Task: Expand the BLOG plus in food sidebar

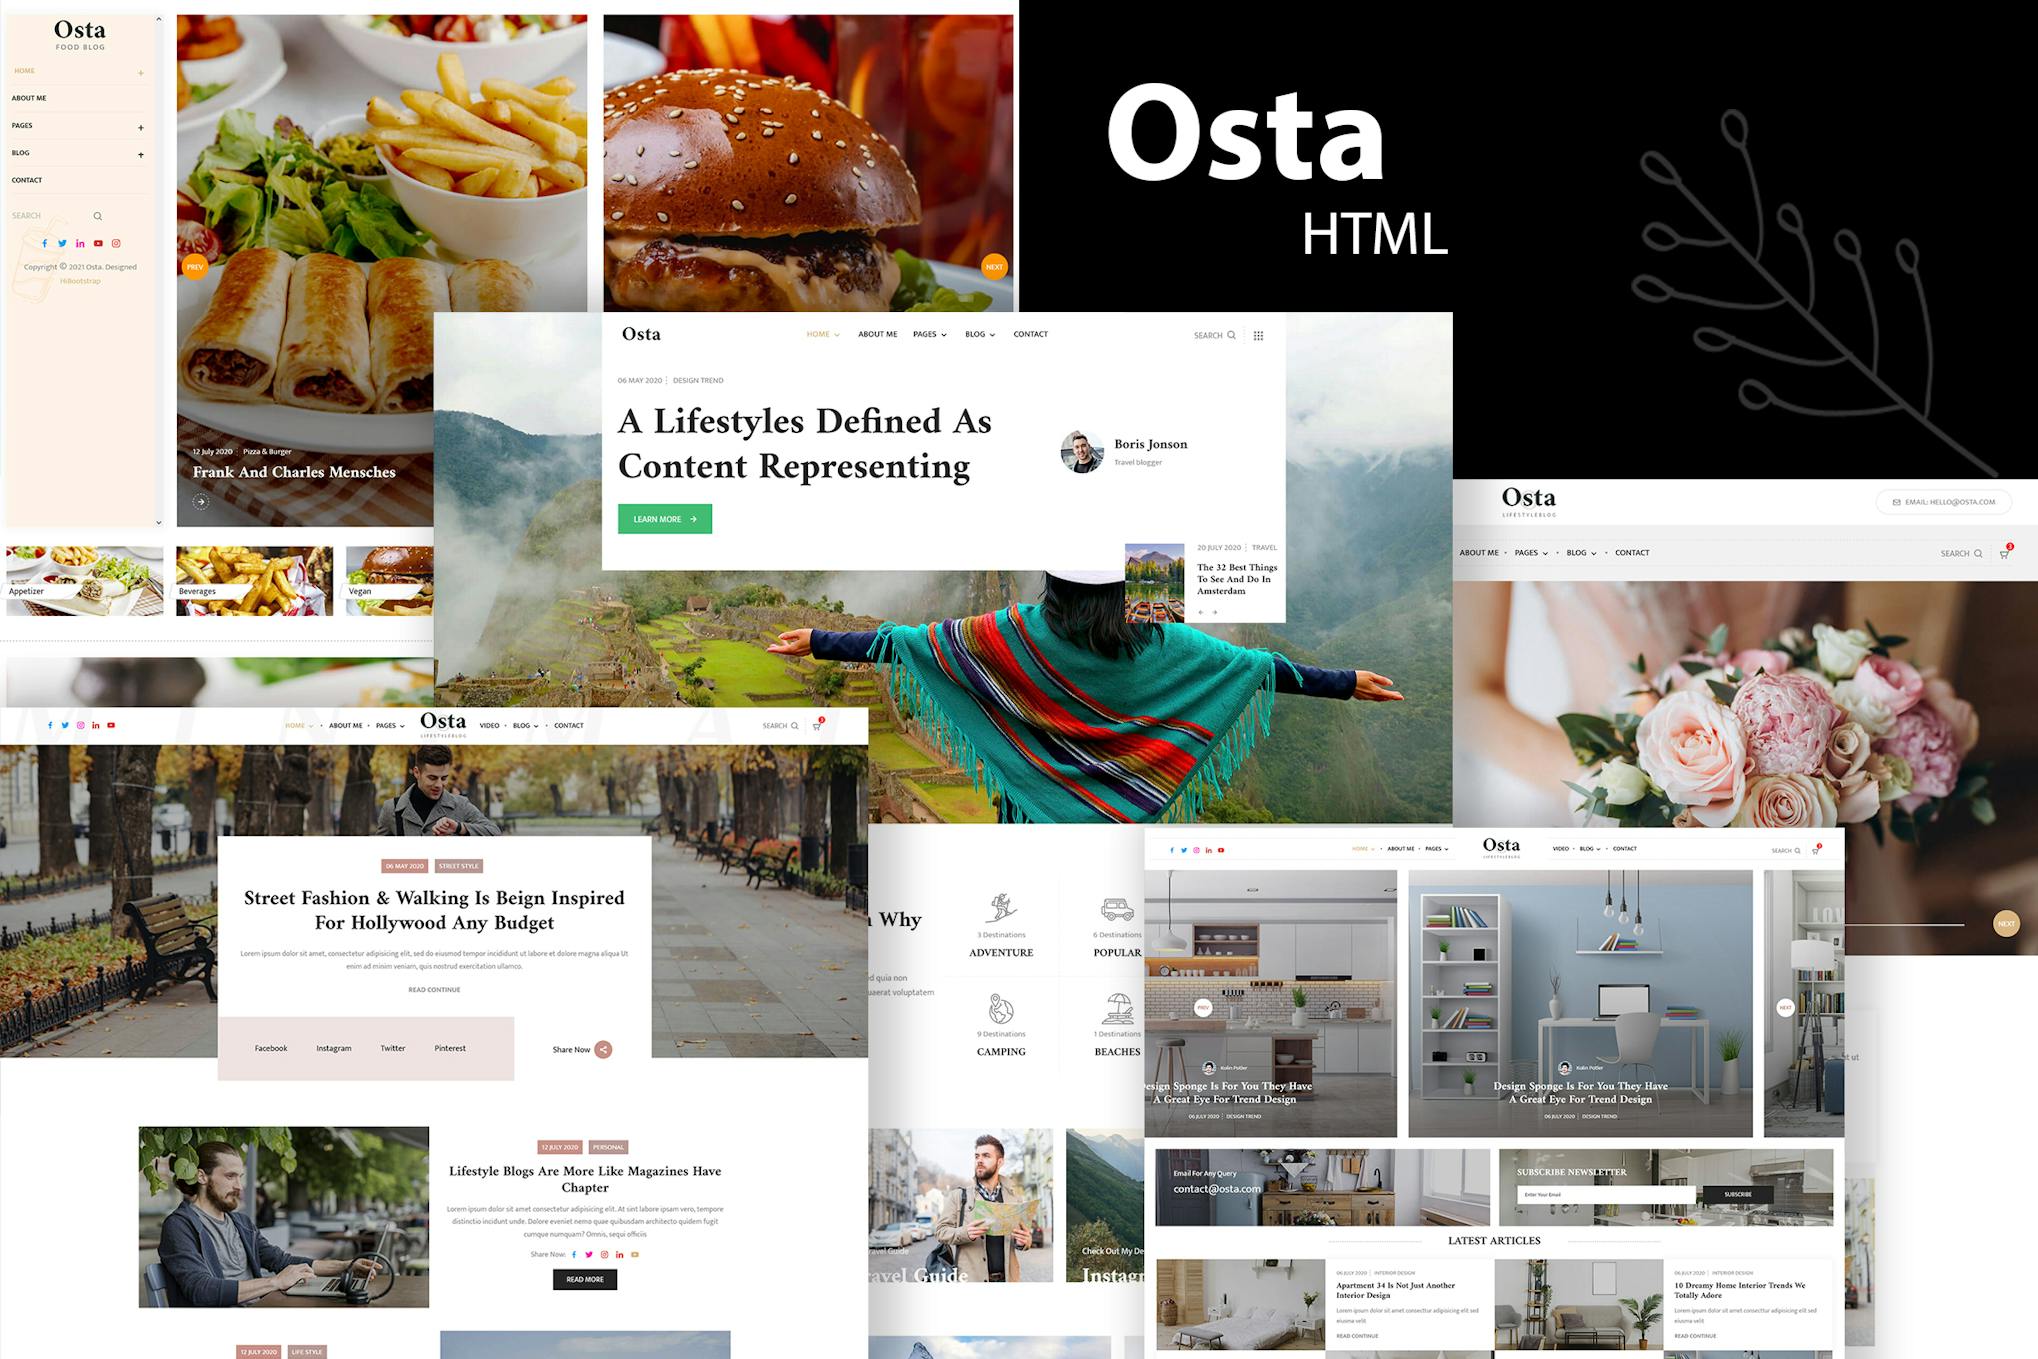Action: 141,154
